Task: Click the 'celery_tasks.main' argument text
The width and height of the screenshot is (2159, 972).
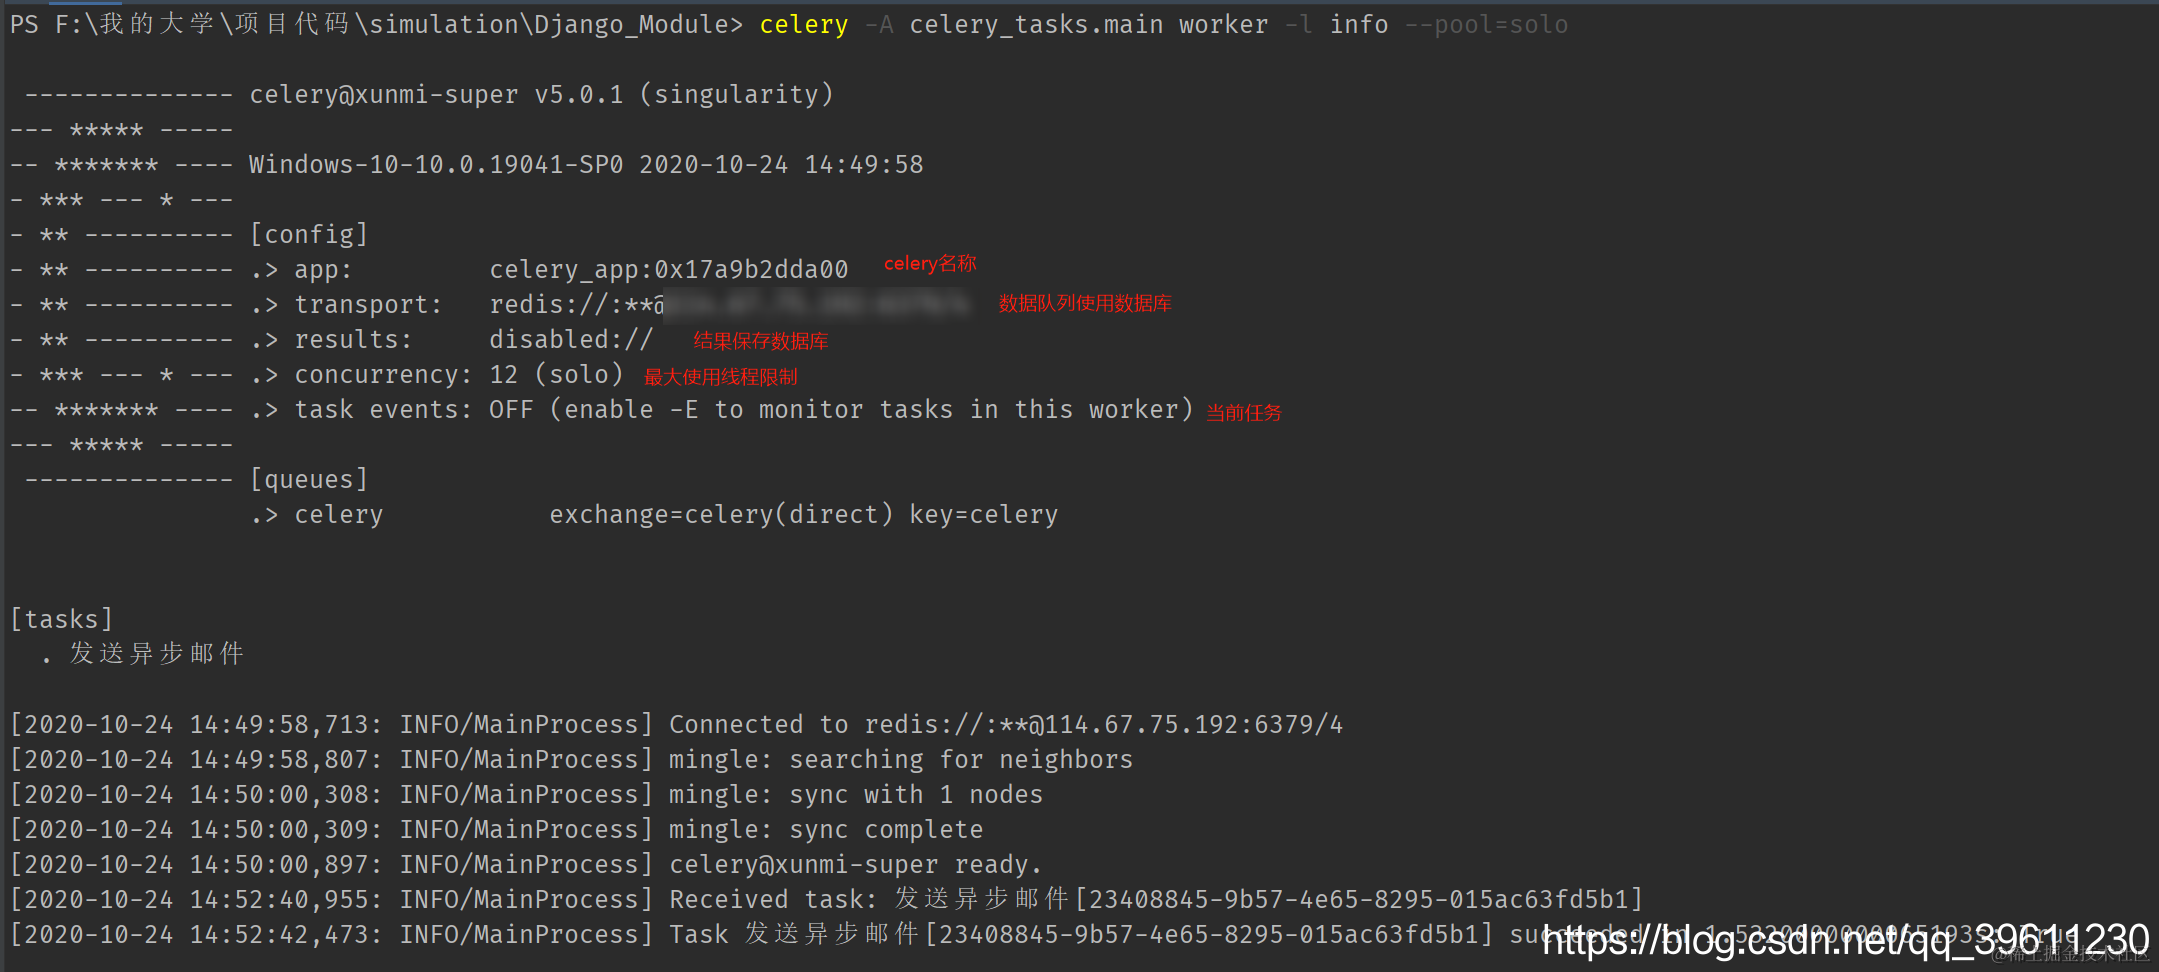Action: coord(1036,25)
